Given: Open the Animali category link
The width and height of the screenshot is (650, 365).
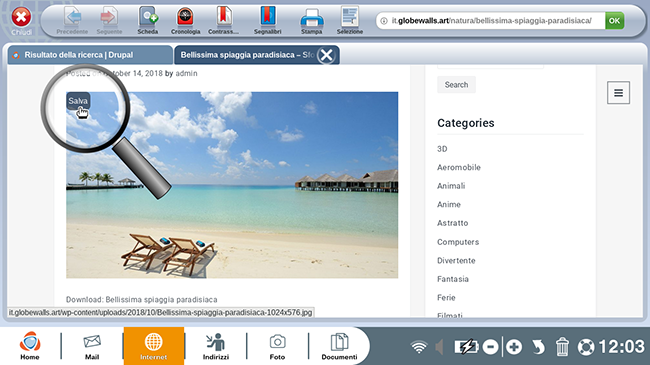Looking at the screenshot, I should pos(451,186).
